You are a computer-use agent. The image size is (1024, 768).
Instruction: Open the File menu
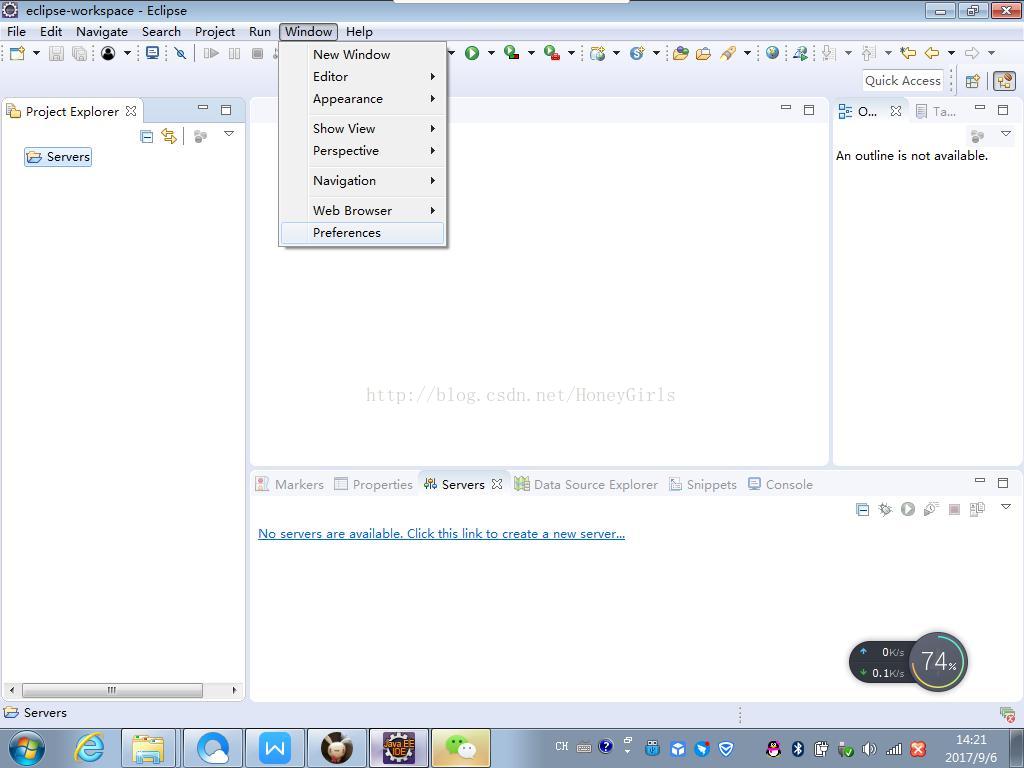16,31
